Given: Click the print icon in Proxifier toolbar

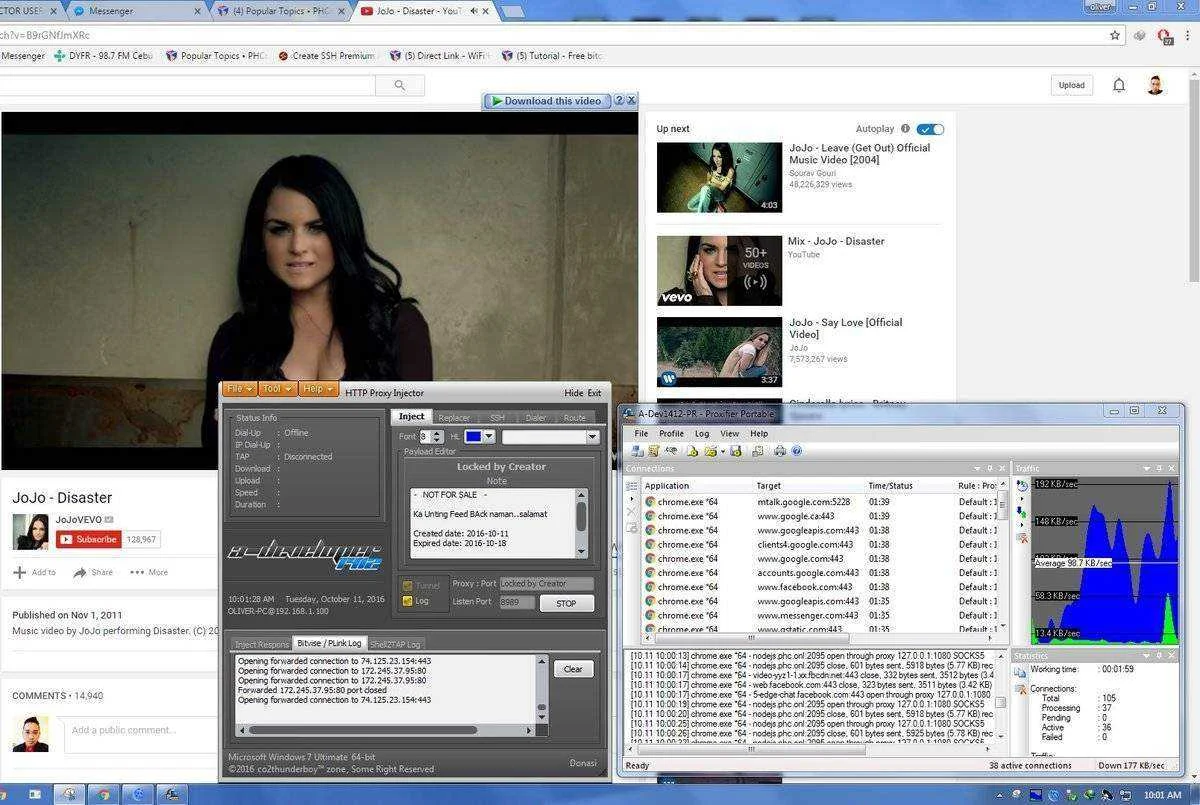Looking at the screenshot, I should coord(780,451).
